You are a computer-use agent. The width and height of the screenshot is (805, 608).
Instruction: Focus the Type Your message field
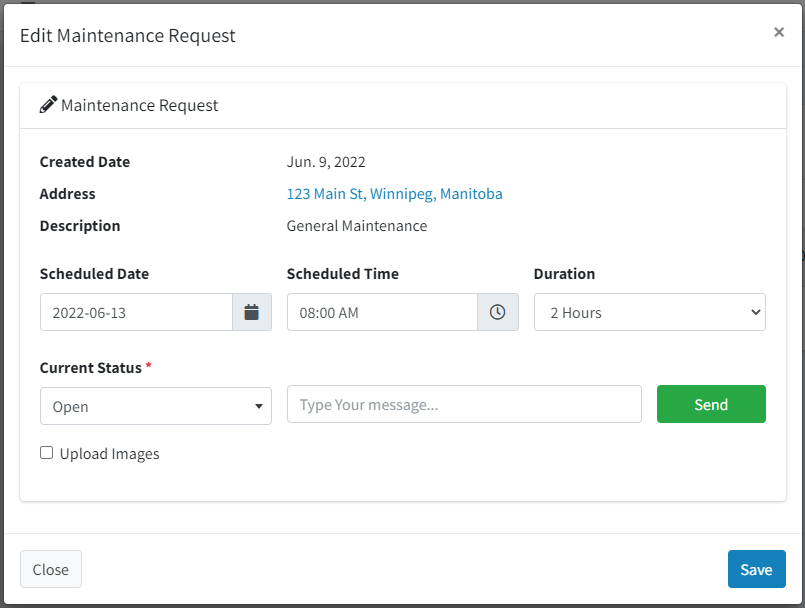point(464,405)
